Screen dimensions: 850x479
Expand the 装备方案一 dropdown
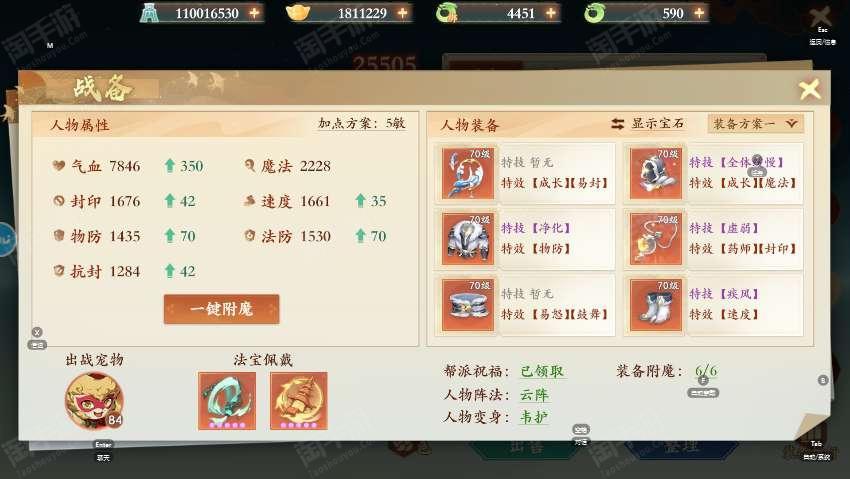click(x=755, y=124)
